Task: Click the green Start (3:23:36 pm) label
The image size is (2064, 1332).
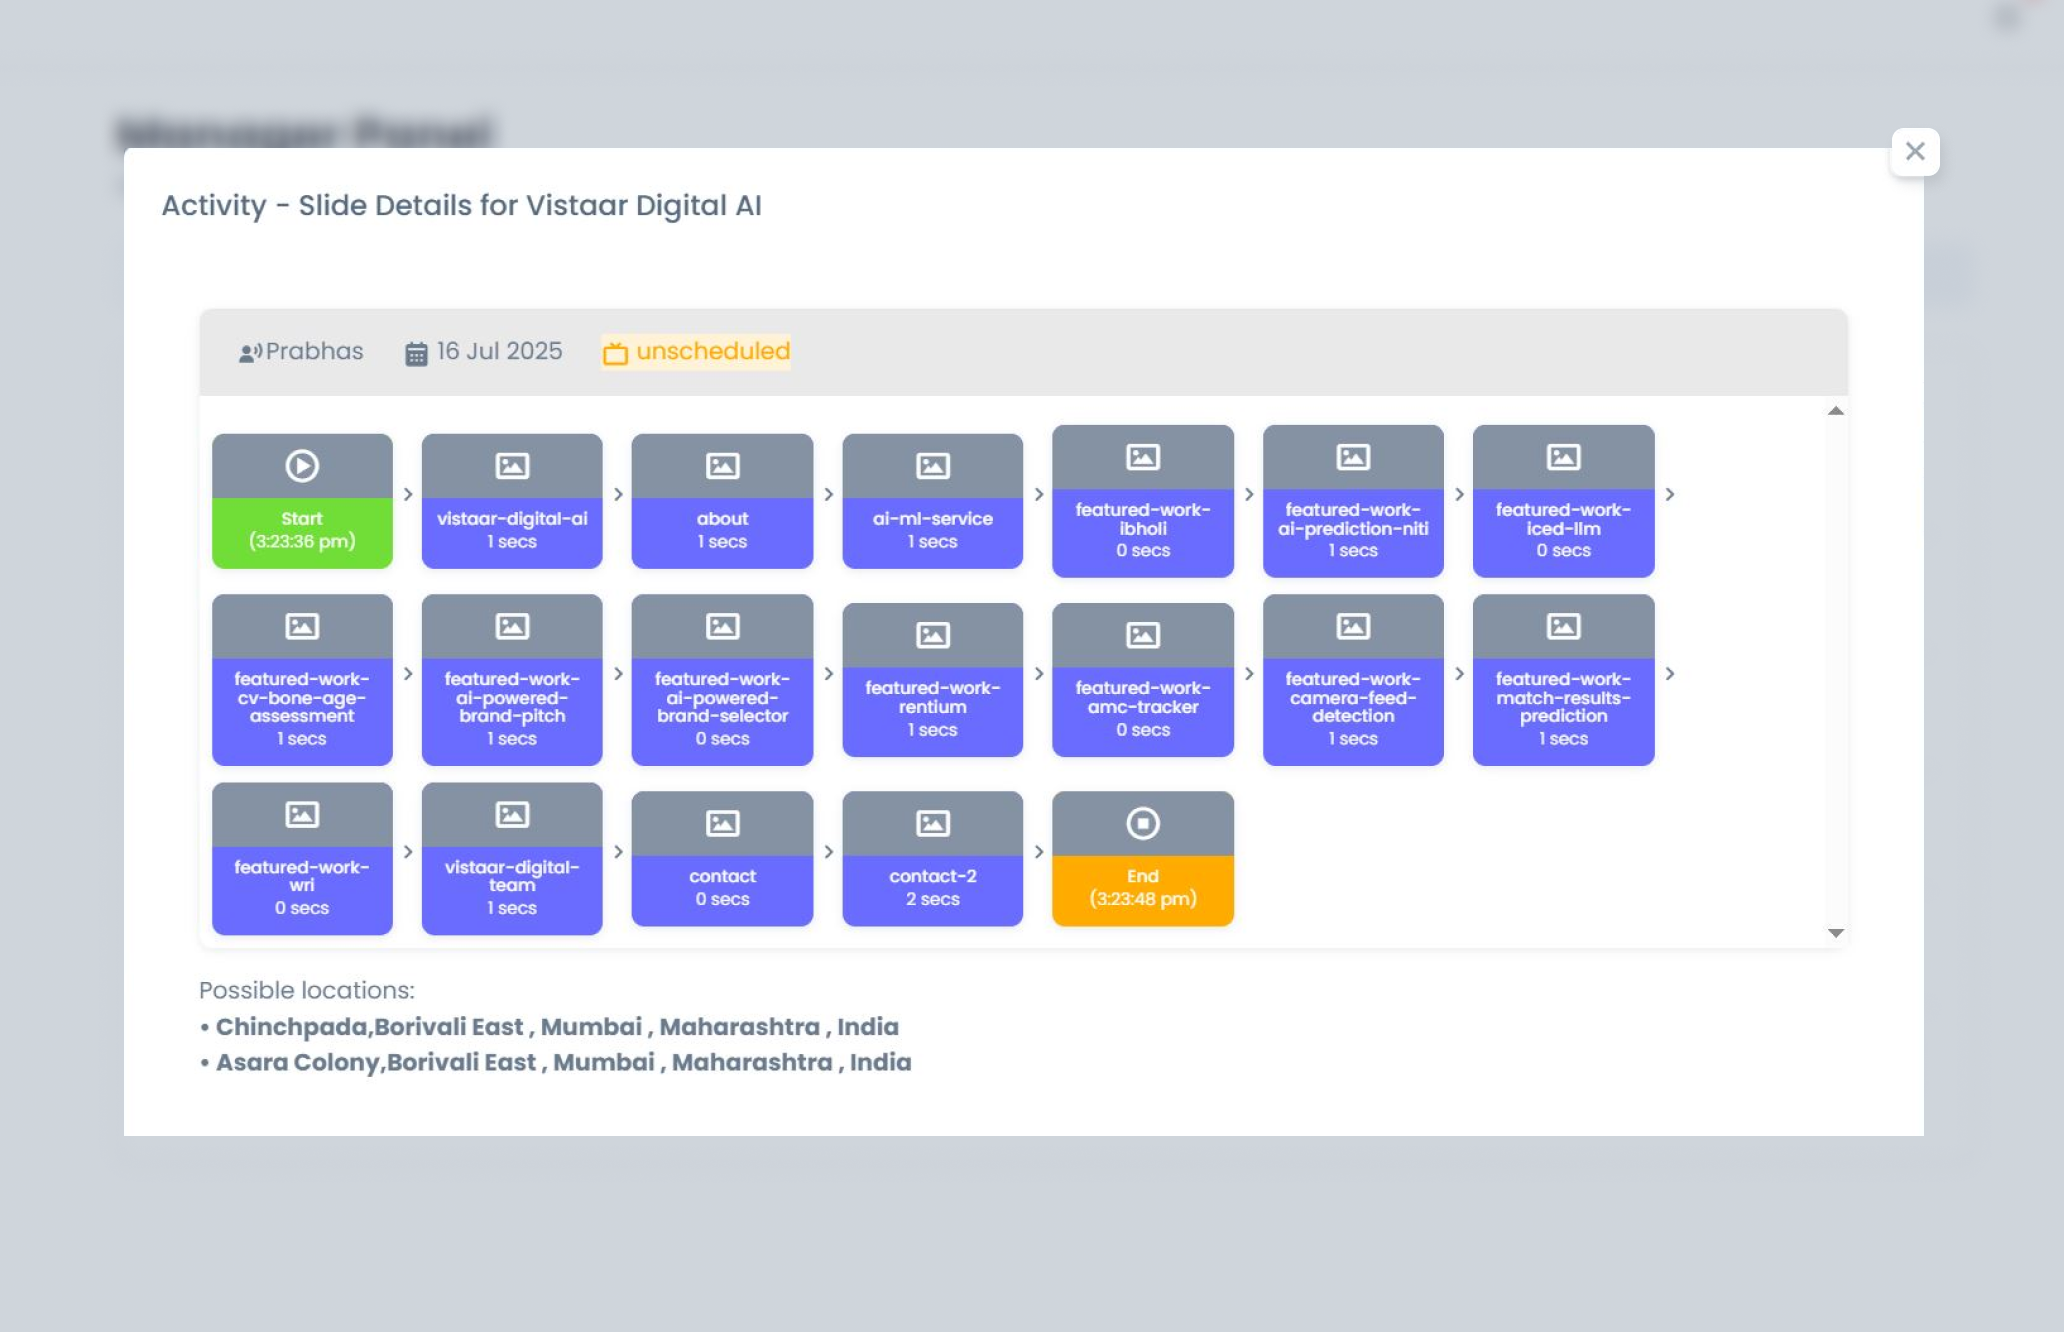Action: tap(302, 533)
